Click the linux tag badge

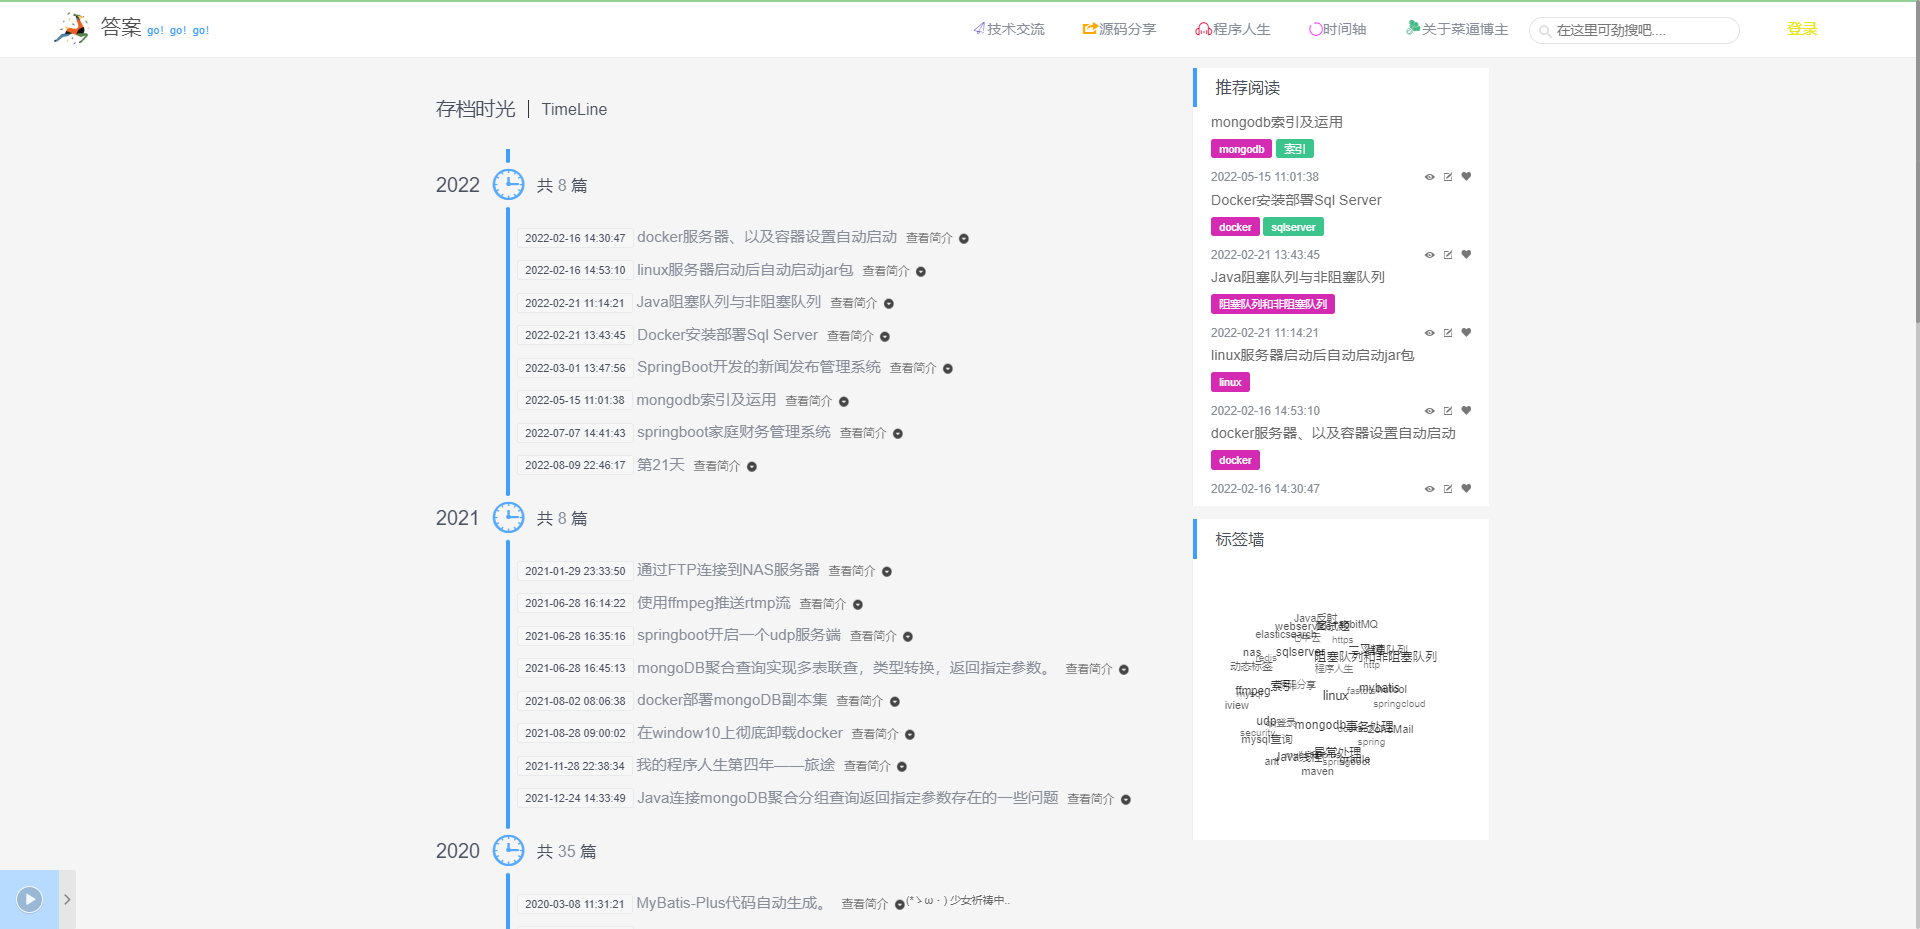(1230, 382)
